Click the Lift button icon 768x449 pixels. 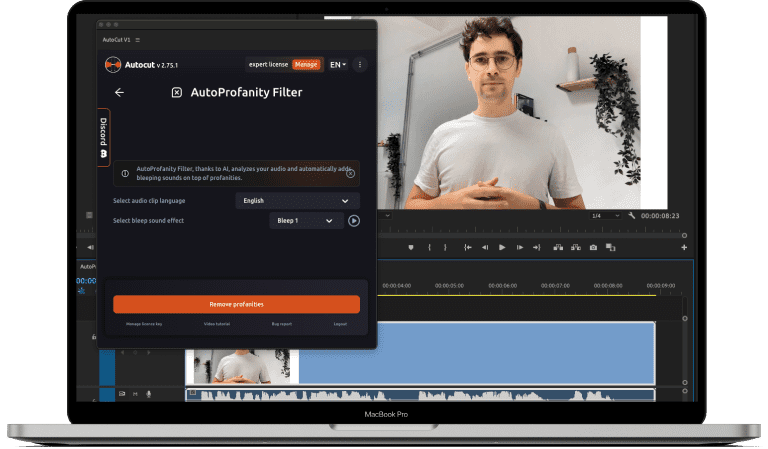point(558,248)
